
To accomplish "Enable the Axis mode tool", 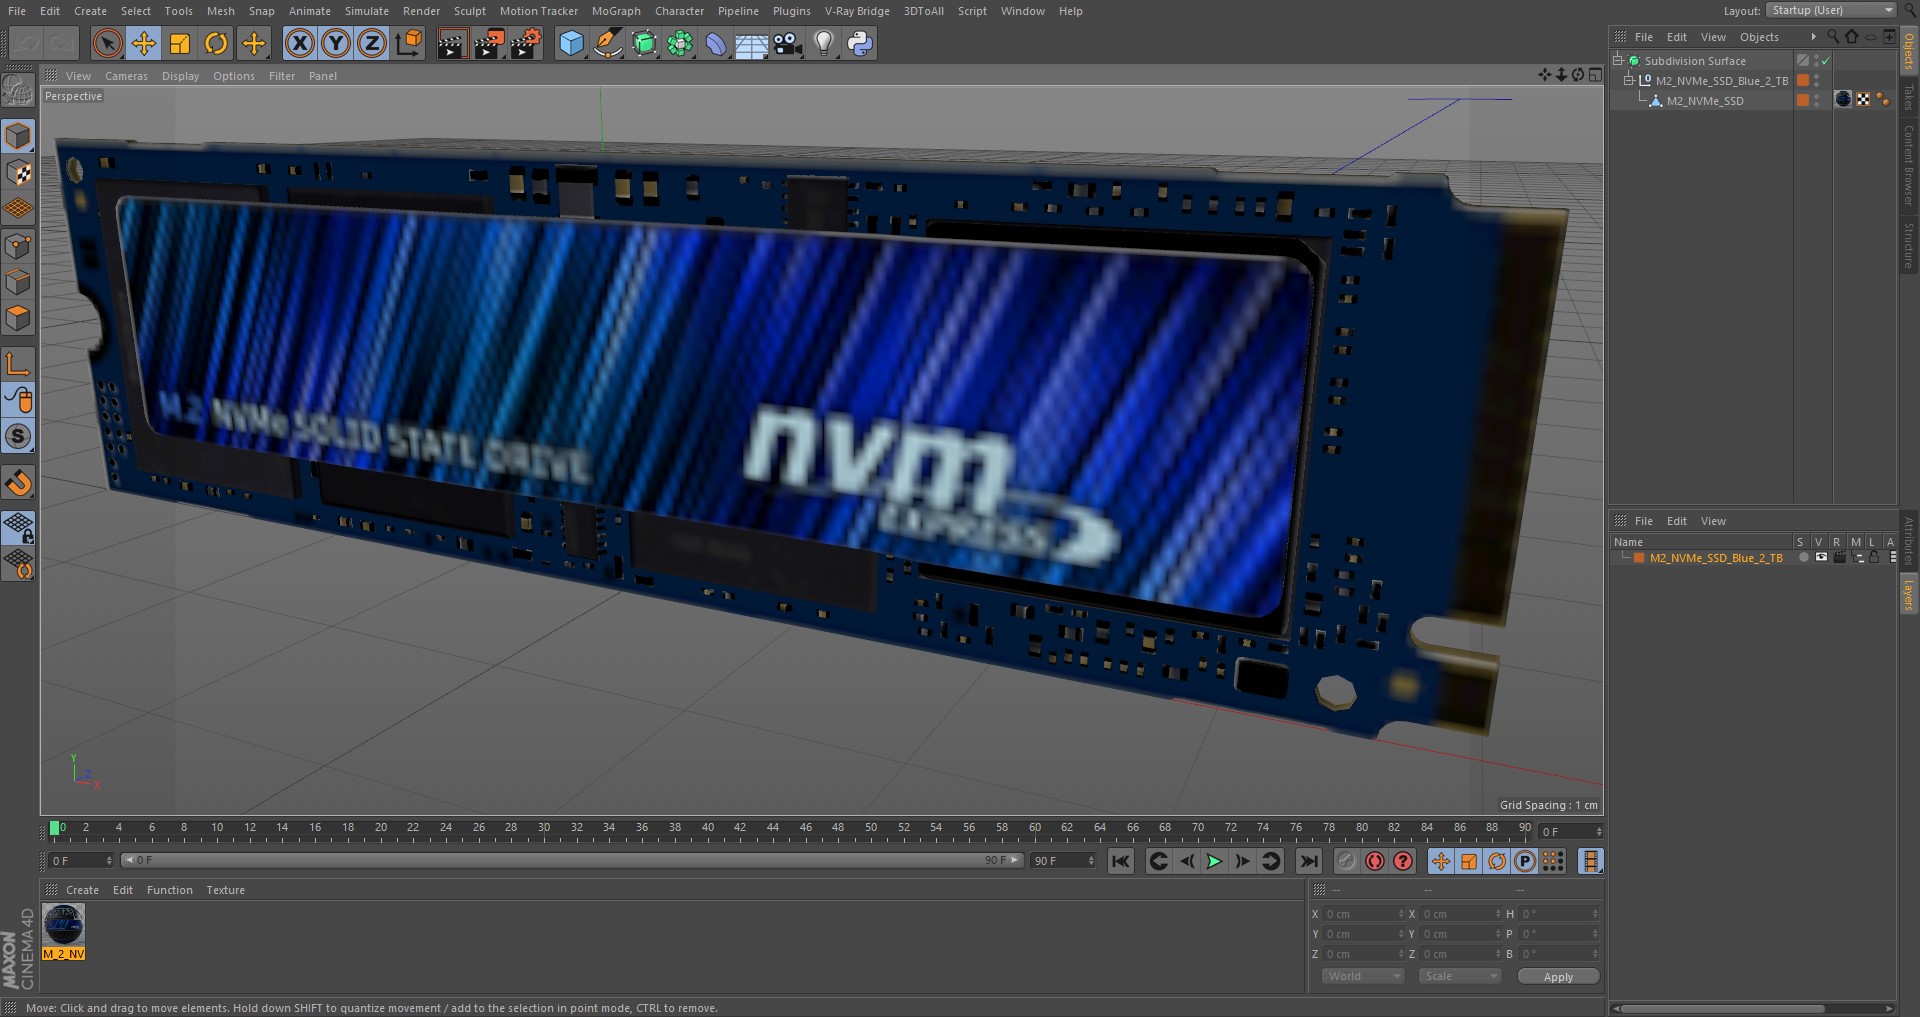I will (18, 363).
